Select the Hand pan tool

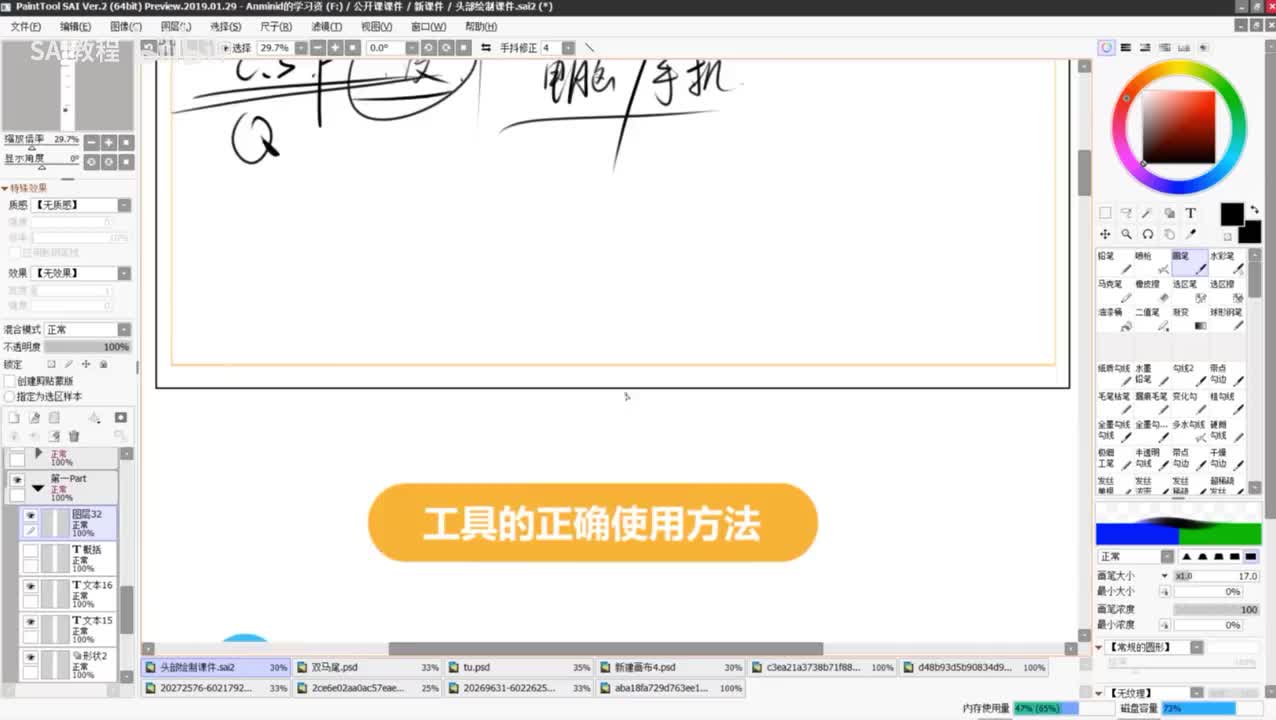point(1169,234)
